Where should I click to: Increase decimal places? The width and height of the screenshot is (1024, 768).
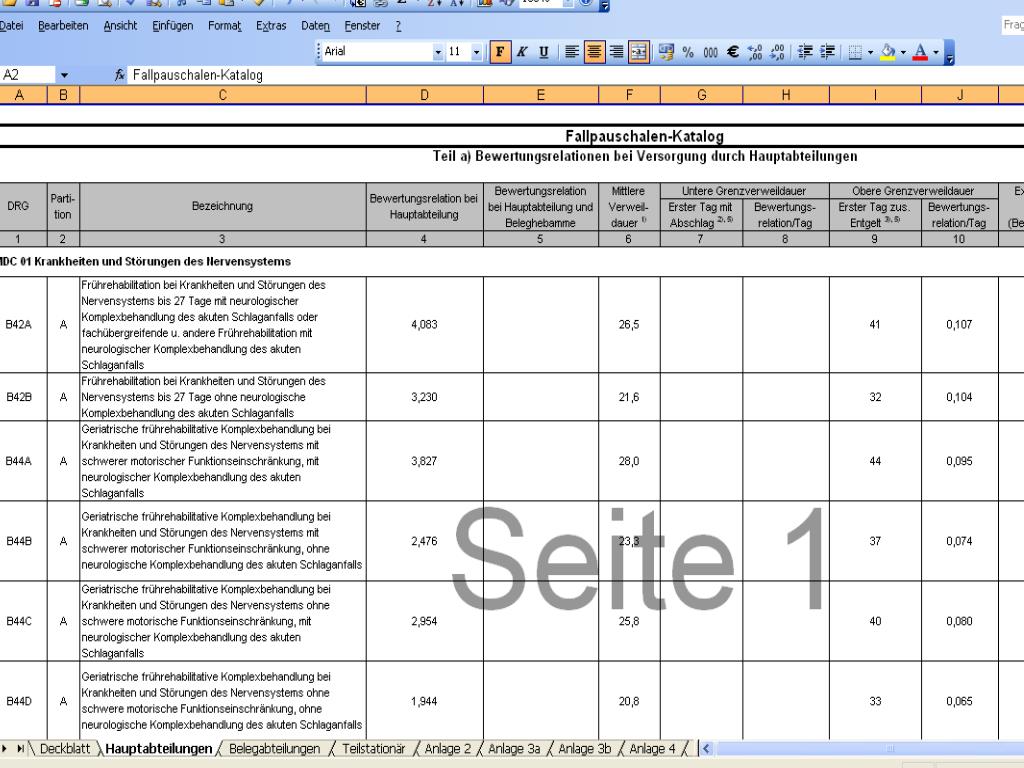pyautogui.click(x=755, y=52)
